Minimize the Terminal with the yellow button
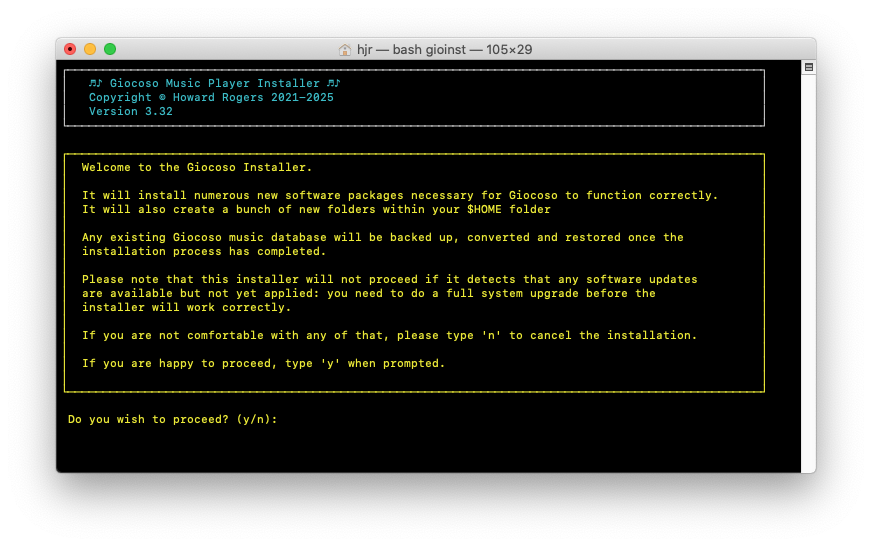This screenshot has width=872, height=547. [x=90, y=49]
